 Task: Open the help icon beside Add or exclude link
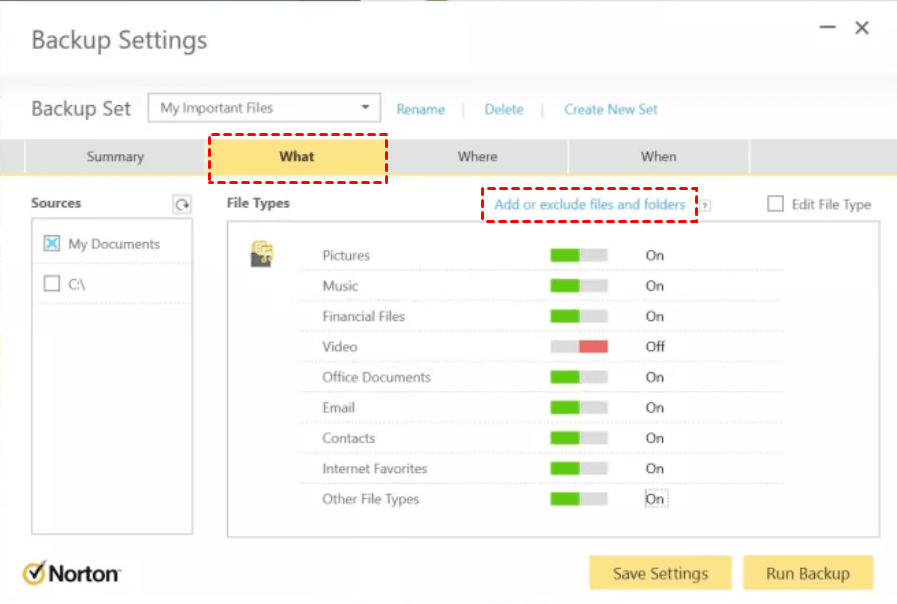coord(705,206)
